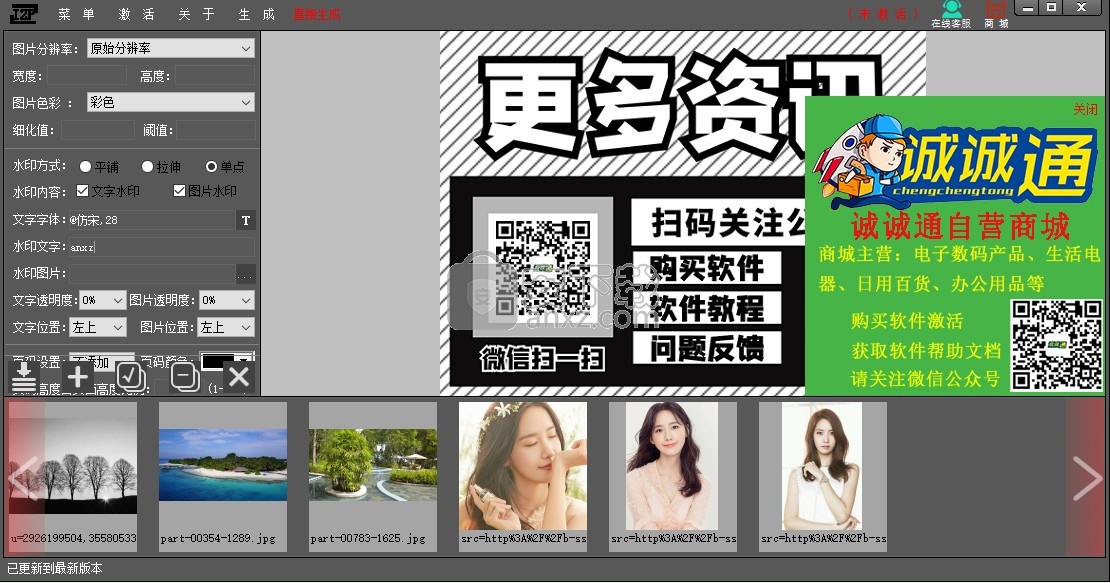
Task: Click the 诚诚通自营商城 ad heading
Action: tap(960, 227)
